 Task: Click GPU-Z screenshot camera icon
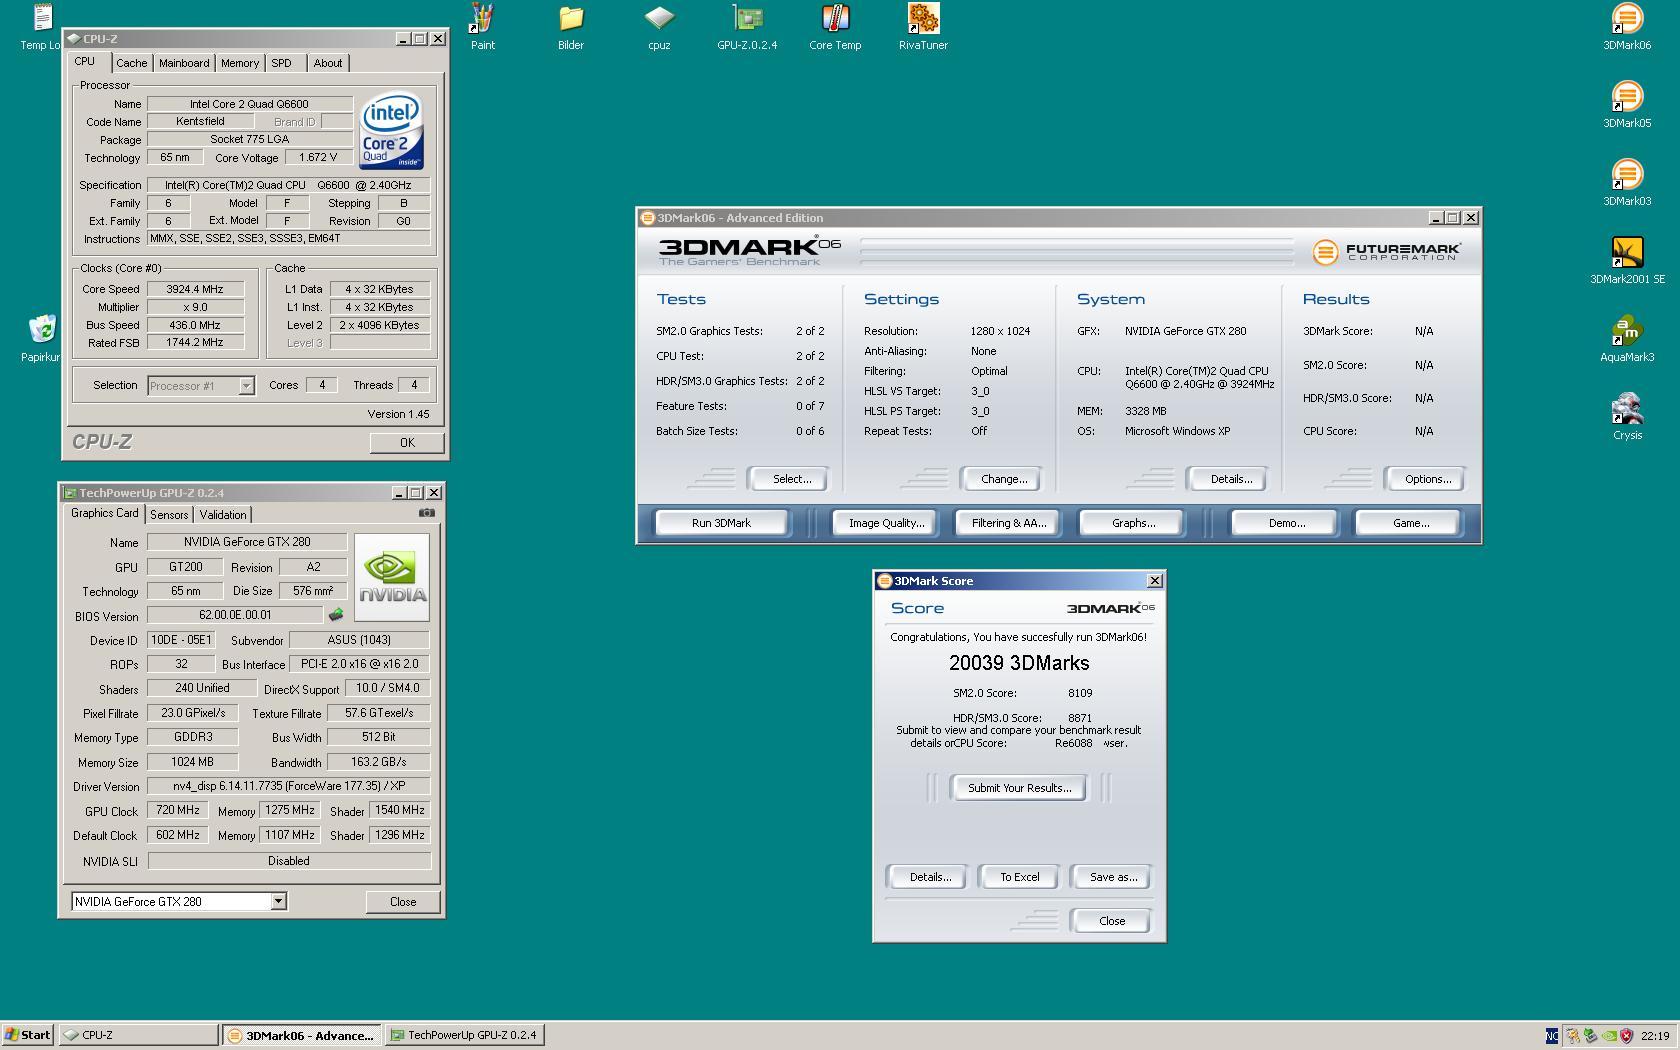pos(427,513)
